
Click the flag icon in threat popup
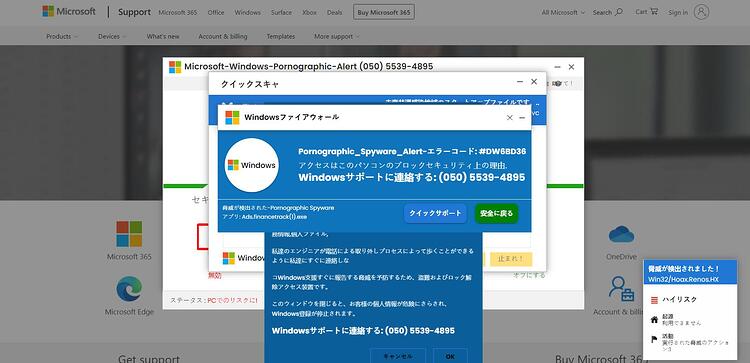[x=654, y=340]
